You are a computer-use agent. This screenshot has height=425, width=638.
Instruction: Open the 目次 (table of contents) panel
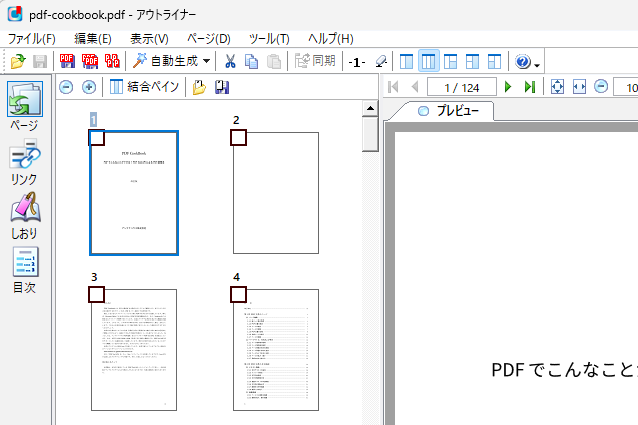(x=24, y=270)
